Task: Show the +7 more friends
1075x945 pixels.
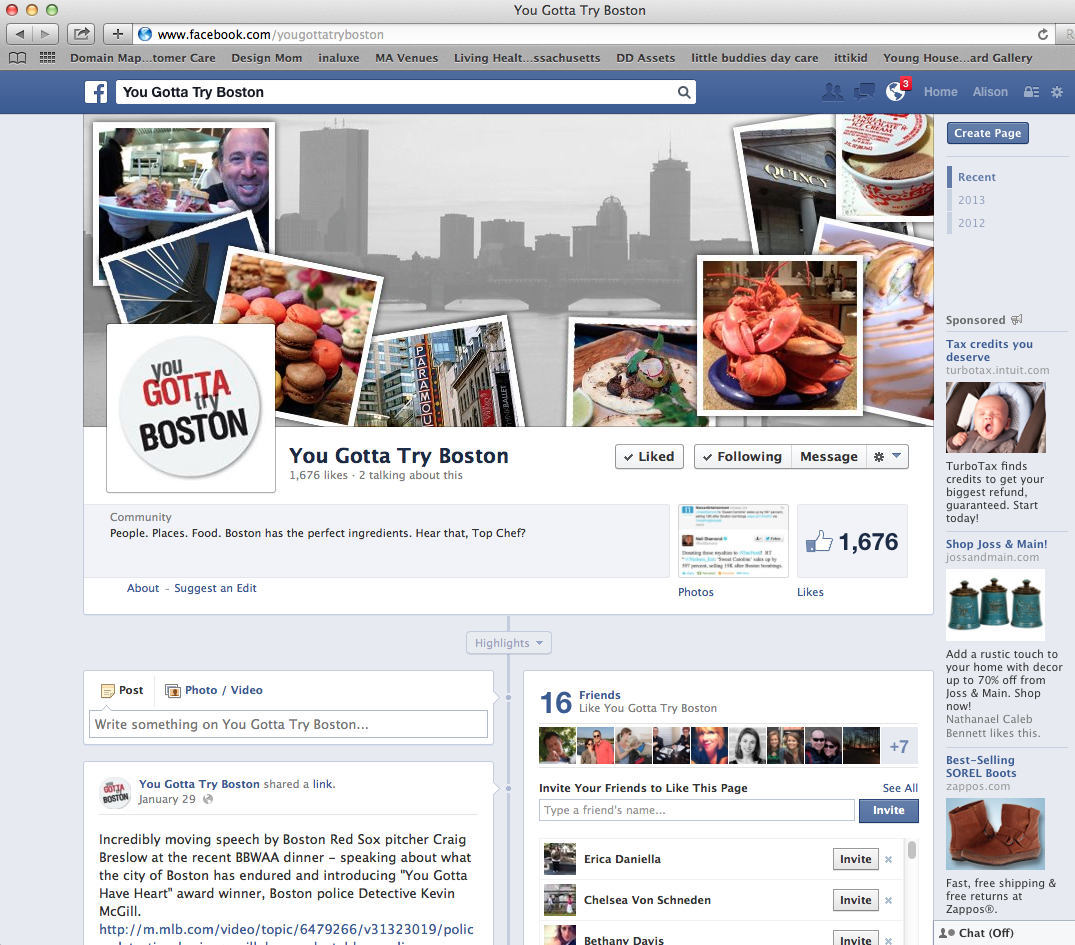Action: [x=899, y=746]
